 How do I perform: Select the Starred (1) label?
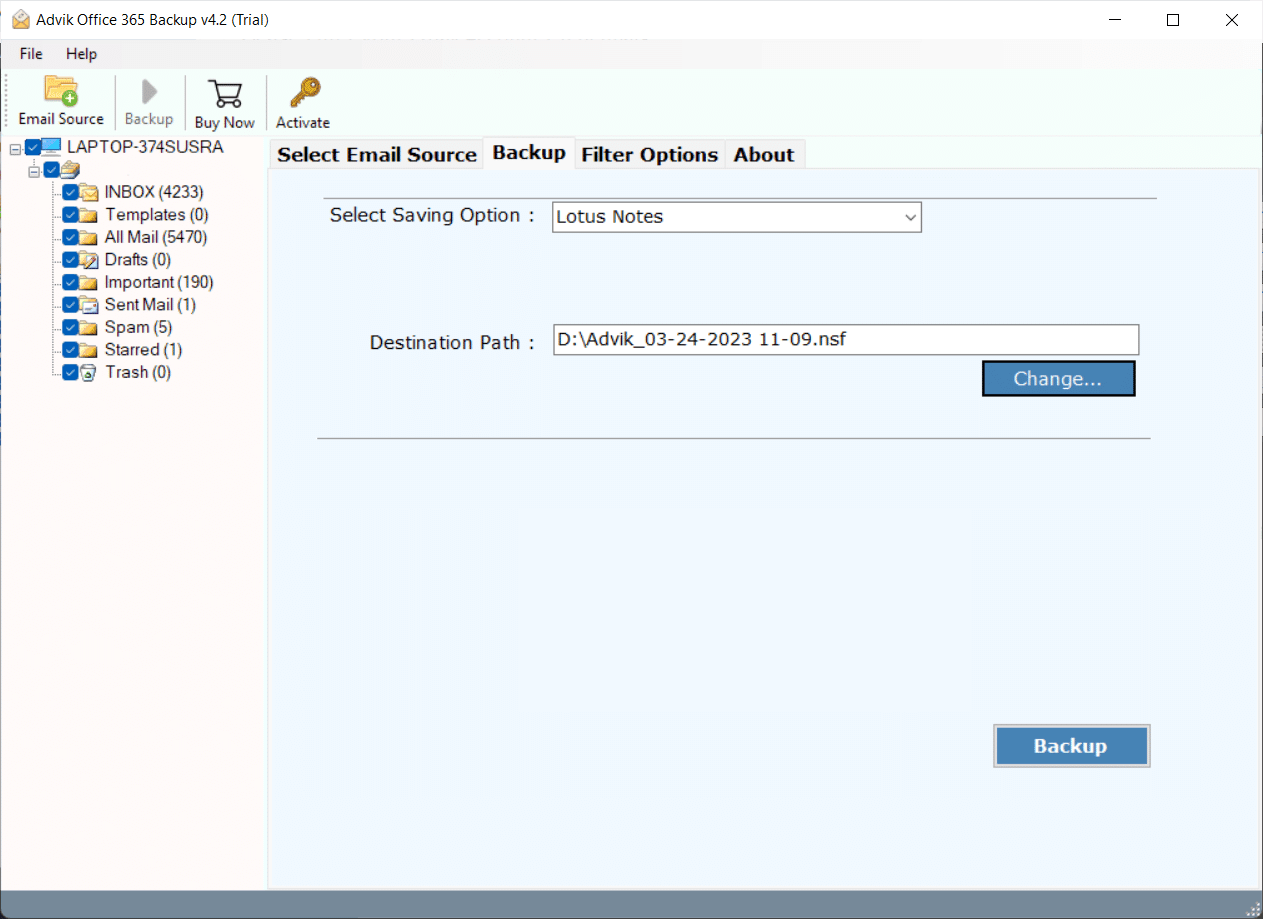144,350
